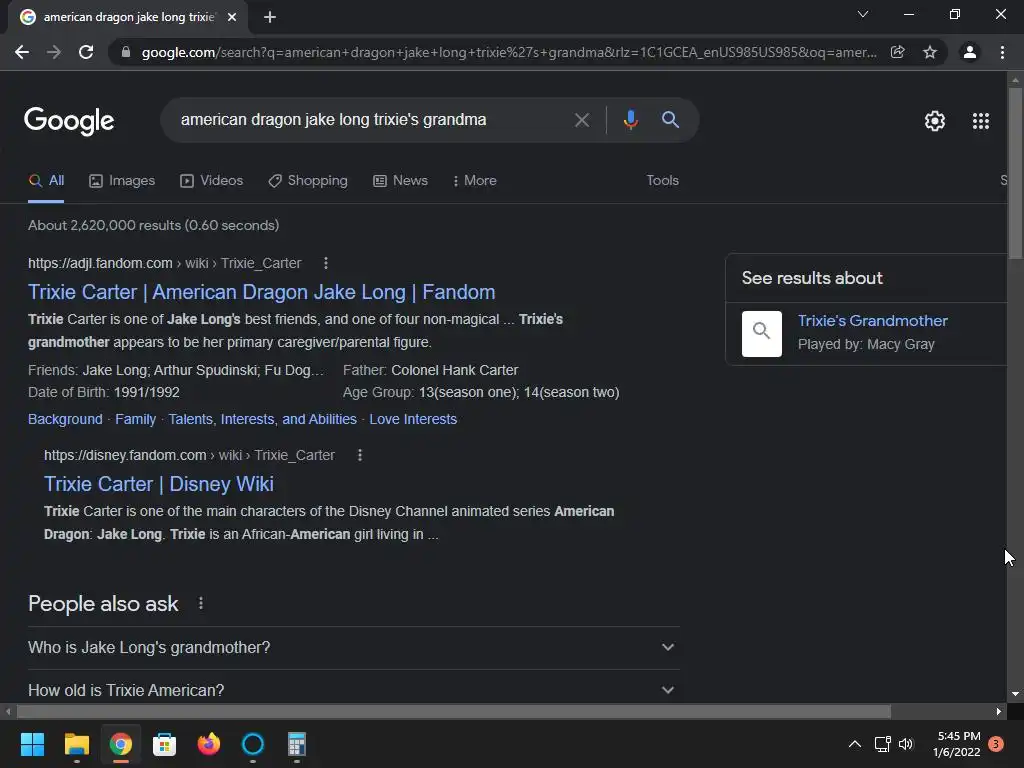
Task: Open site info via the lock icon
Action: 126,52
